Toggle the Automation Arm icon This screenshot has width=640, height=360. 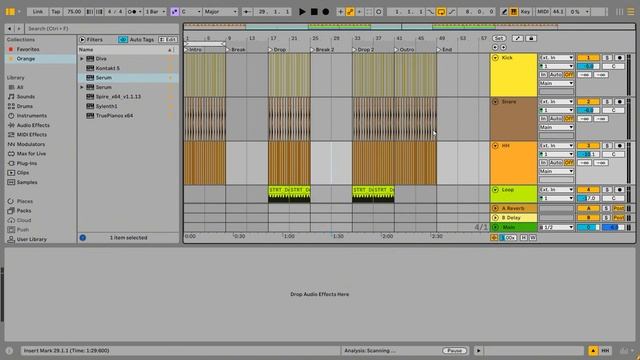coord(350,12)
